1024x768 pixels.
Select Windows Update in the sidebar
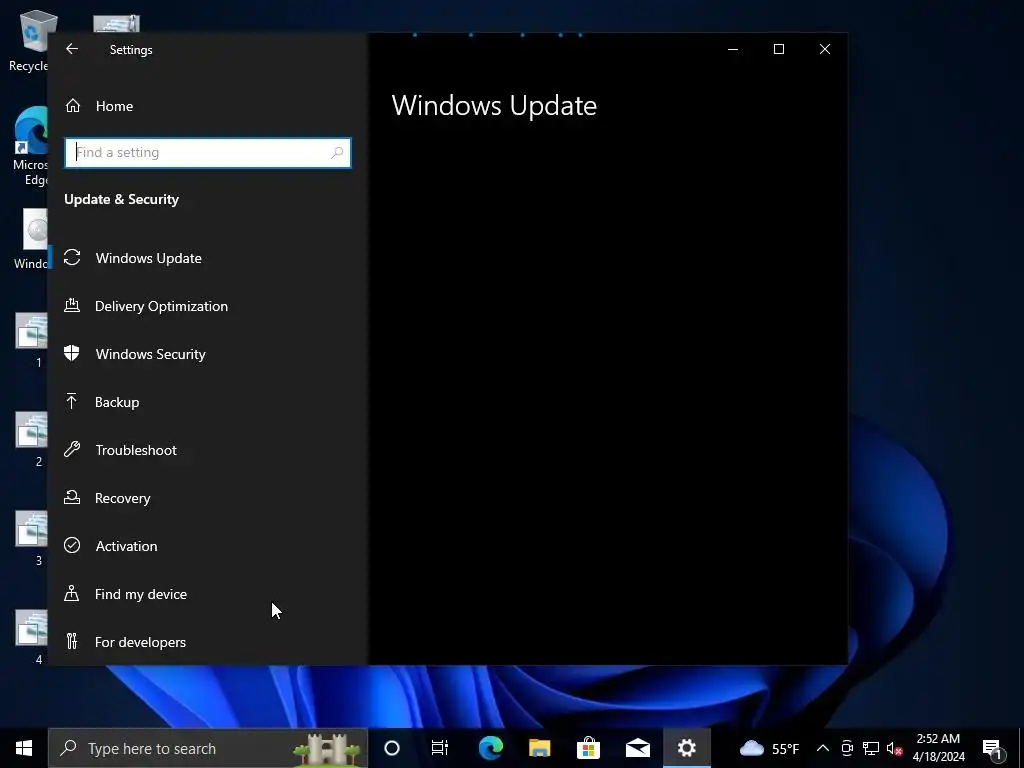[x=208, y=258]
